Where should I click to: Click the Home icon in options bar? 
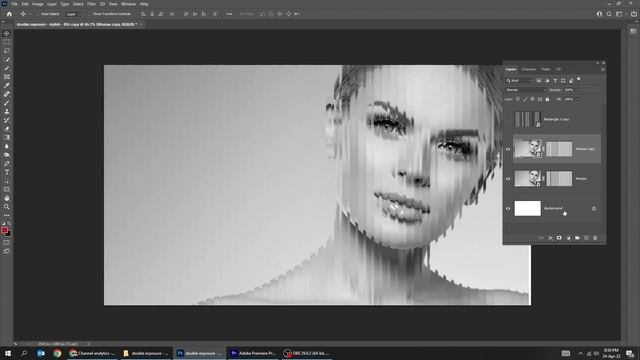tap(9, 14)
